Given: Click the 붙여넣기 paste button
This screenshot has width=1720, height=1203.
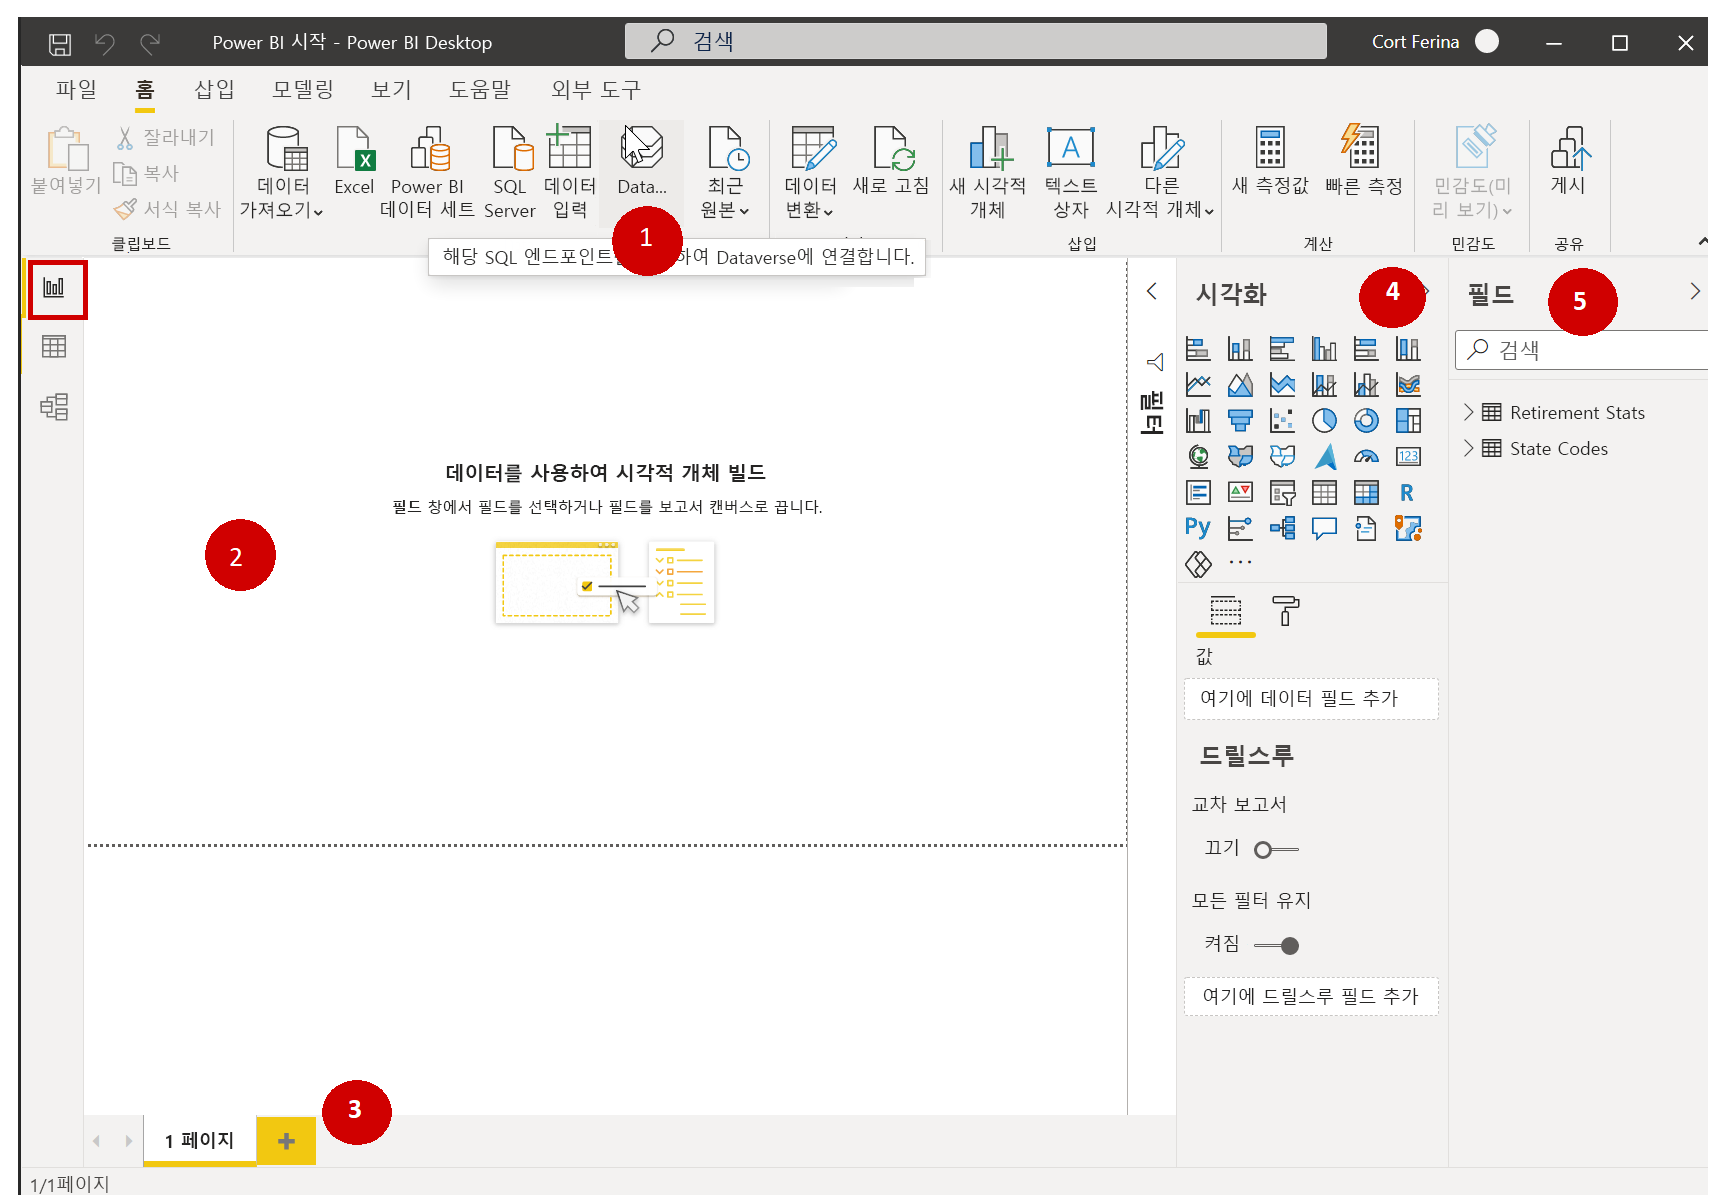Looking at the screenshot, I should [66, 160].
